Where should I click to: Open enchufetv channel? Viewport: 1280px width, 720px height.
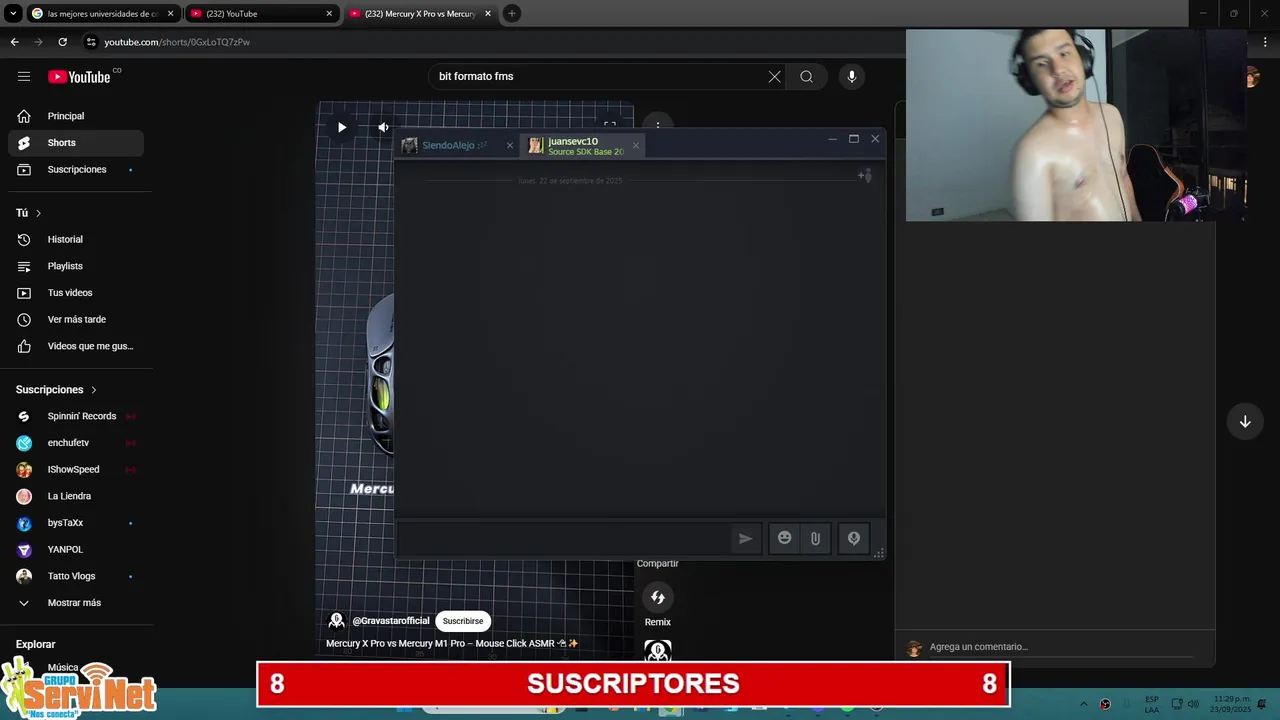pos(76,443)
